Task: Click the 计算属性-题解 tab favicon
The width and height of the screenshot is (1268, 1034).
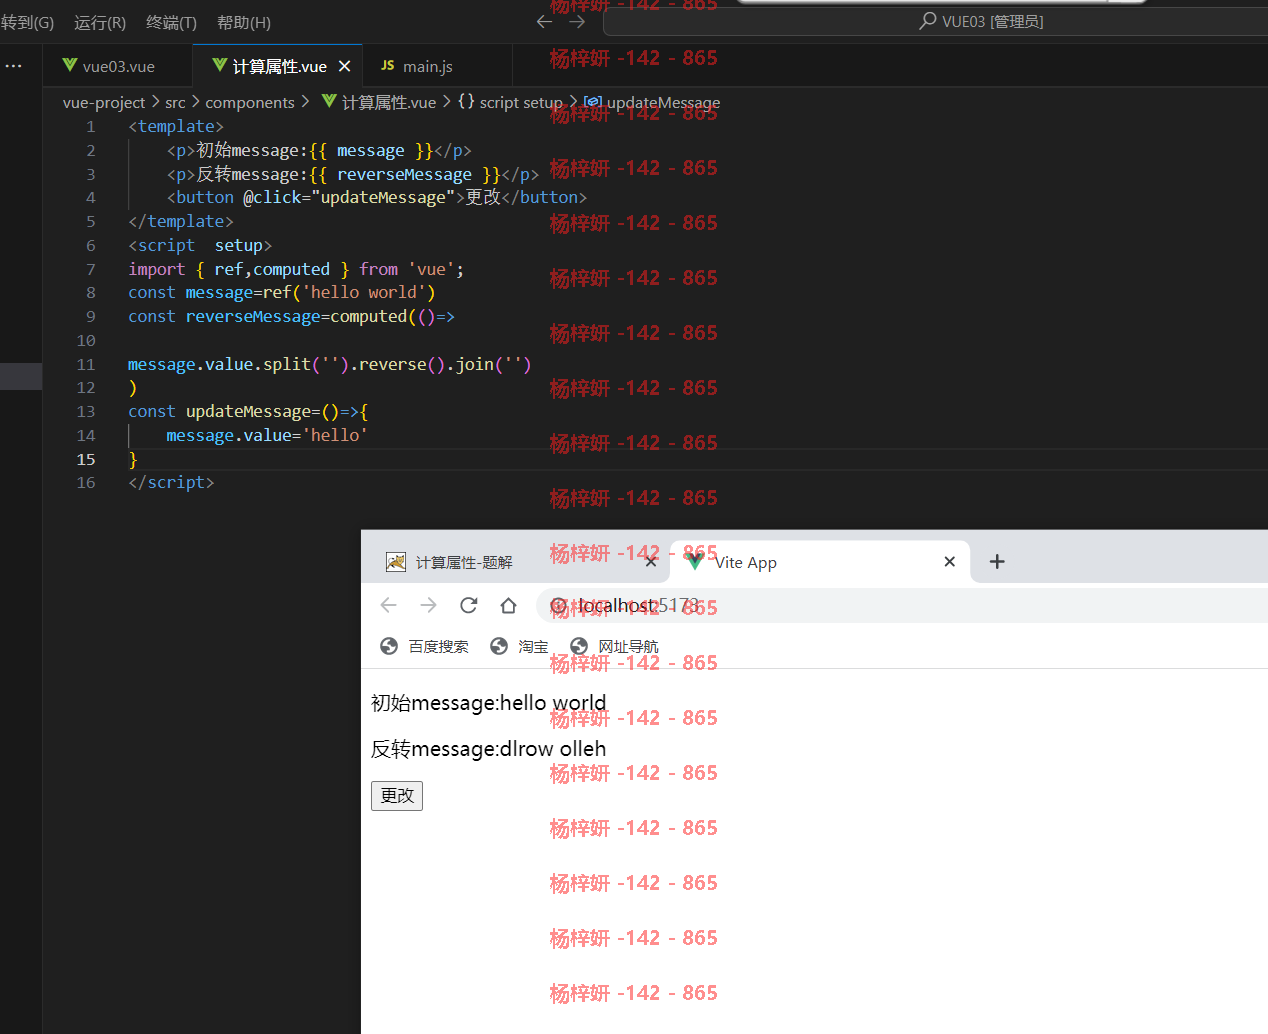Action: [396, 562]
